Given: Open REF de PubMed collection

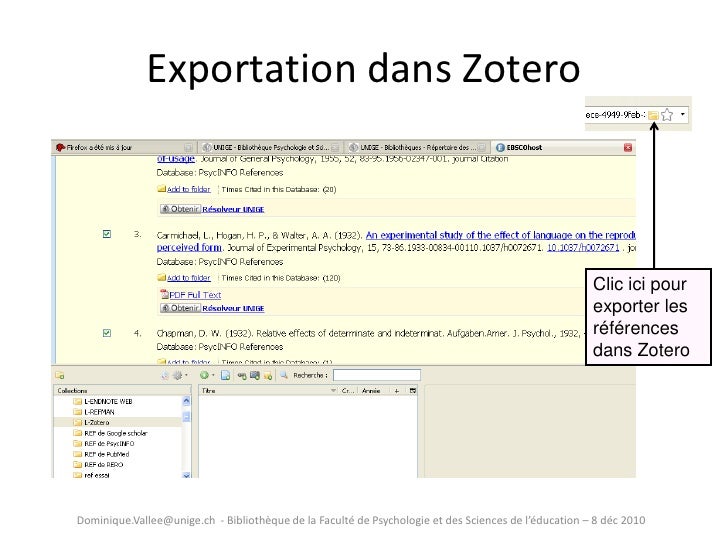Looking at the screenshot, I should [102, 455].
